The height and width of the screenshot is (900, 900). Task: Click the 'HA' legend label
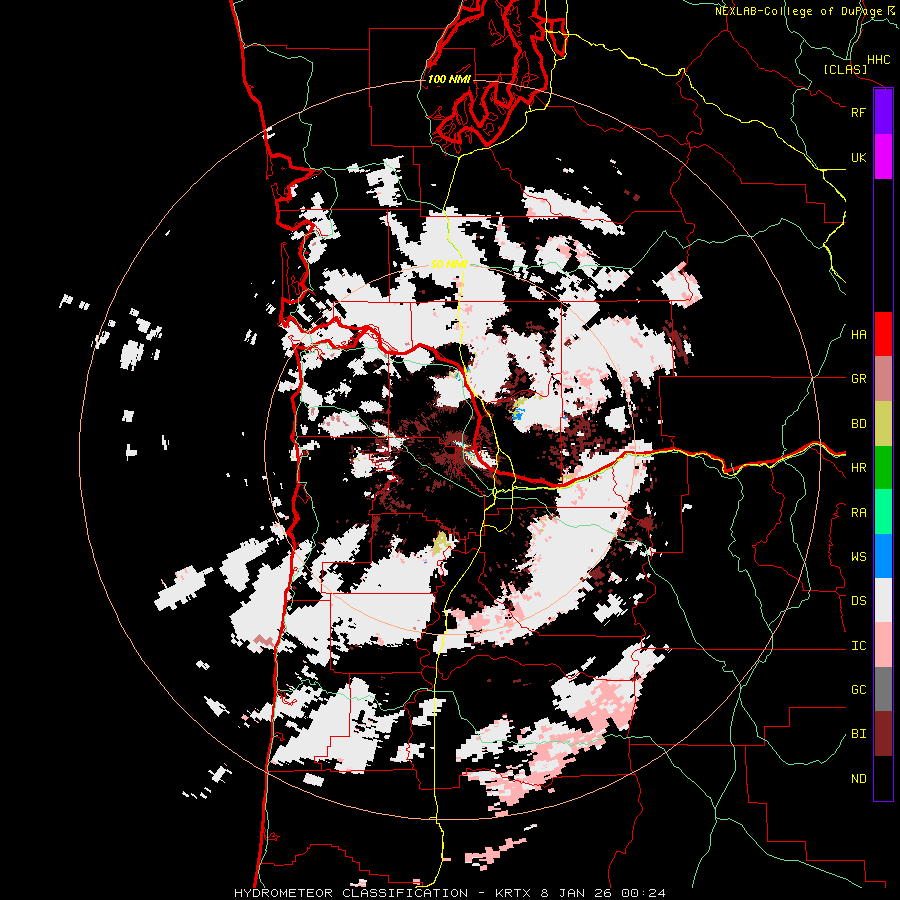tap(858, 335)
